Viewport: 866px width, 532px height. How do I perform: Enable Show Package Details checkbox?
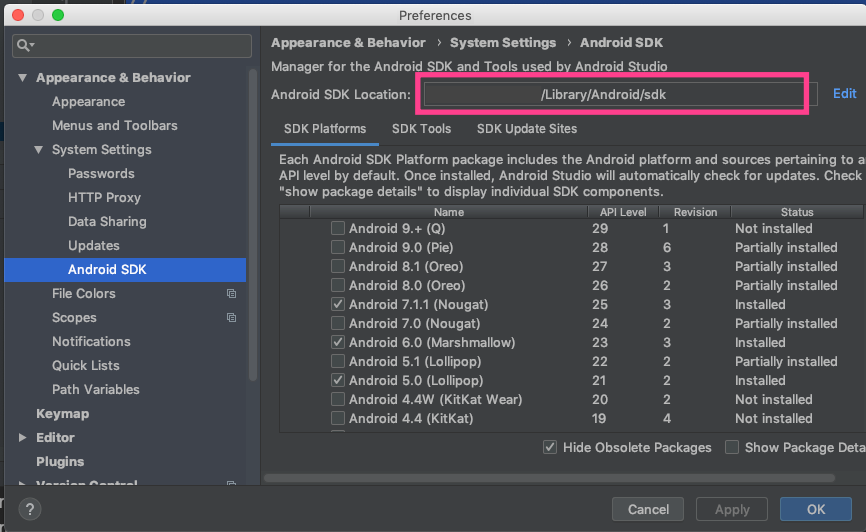coord(732,447)
